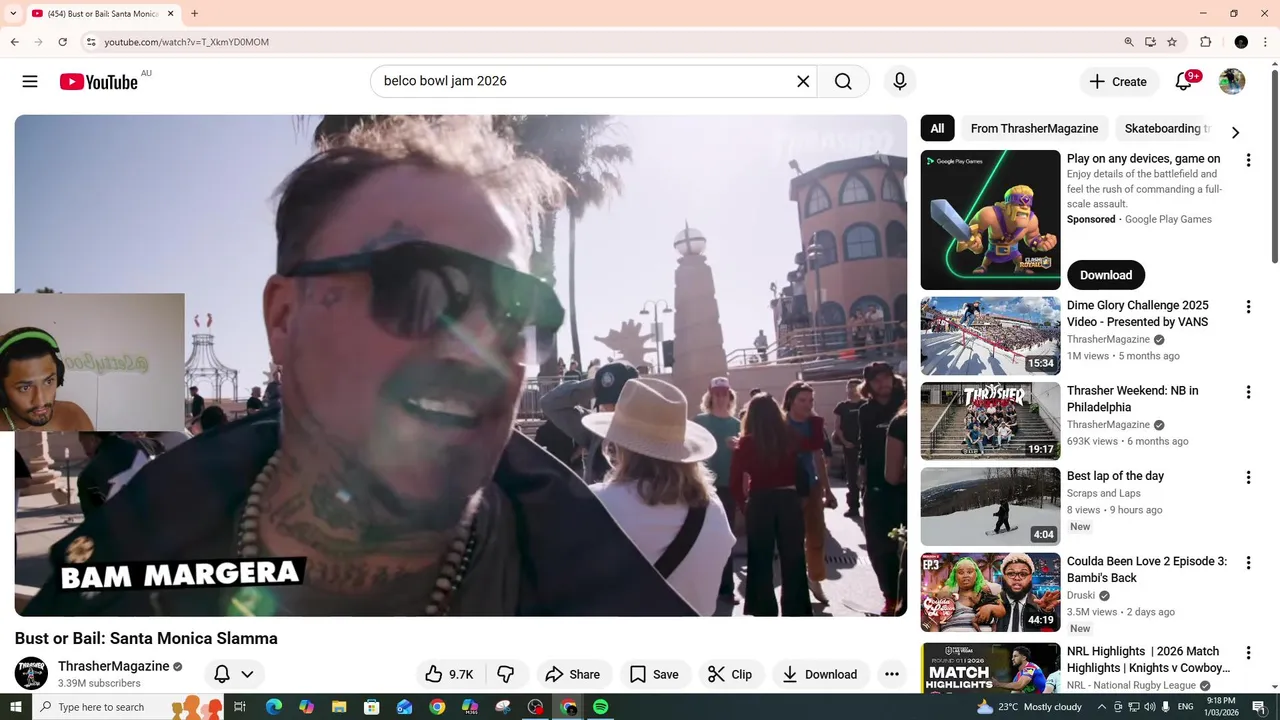Open options for Coulda Been Love video
Screen dimensions: 1280x720
[1248, 563]
